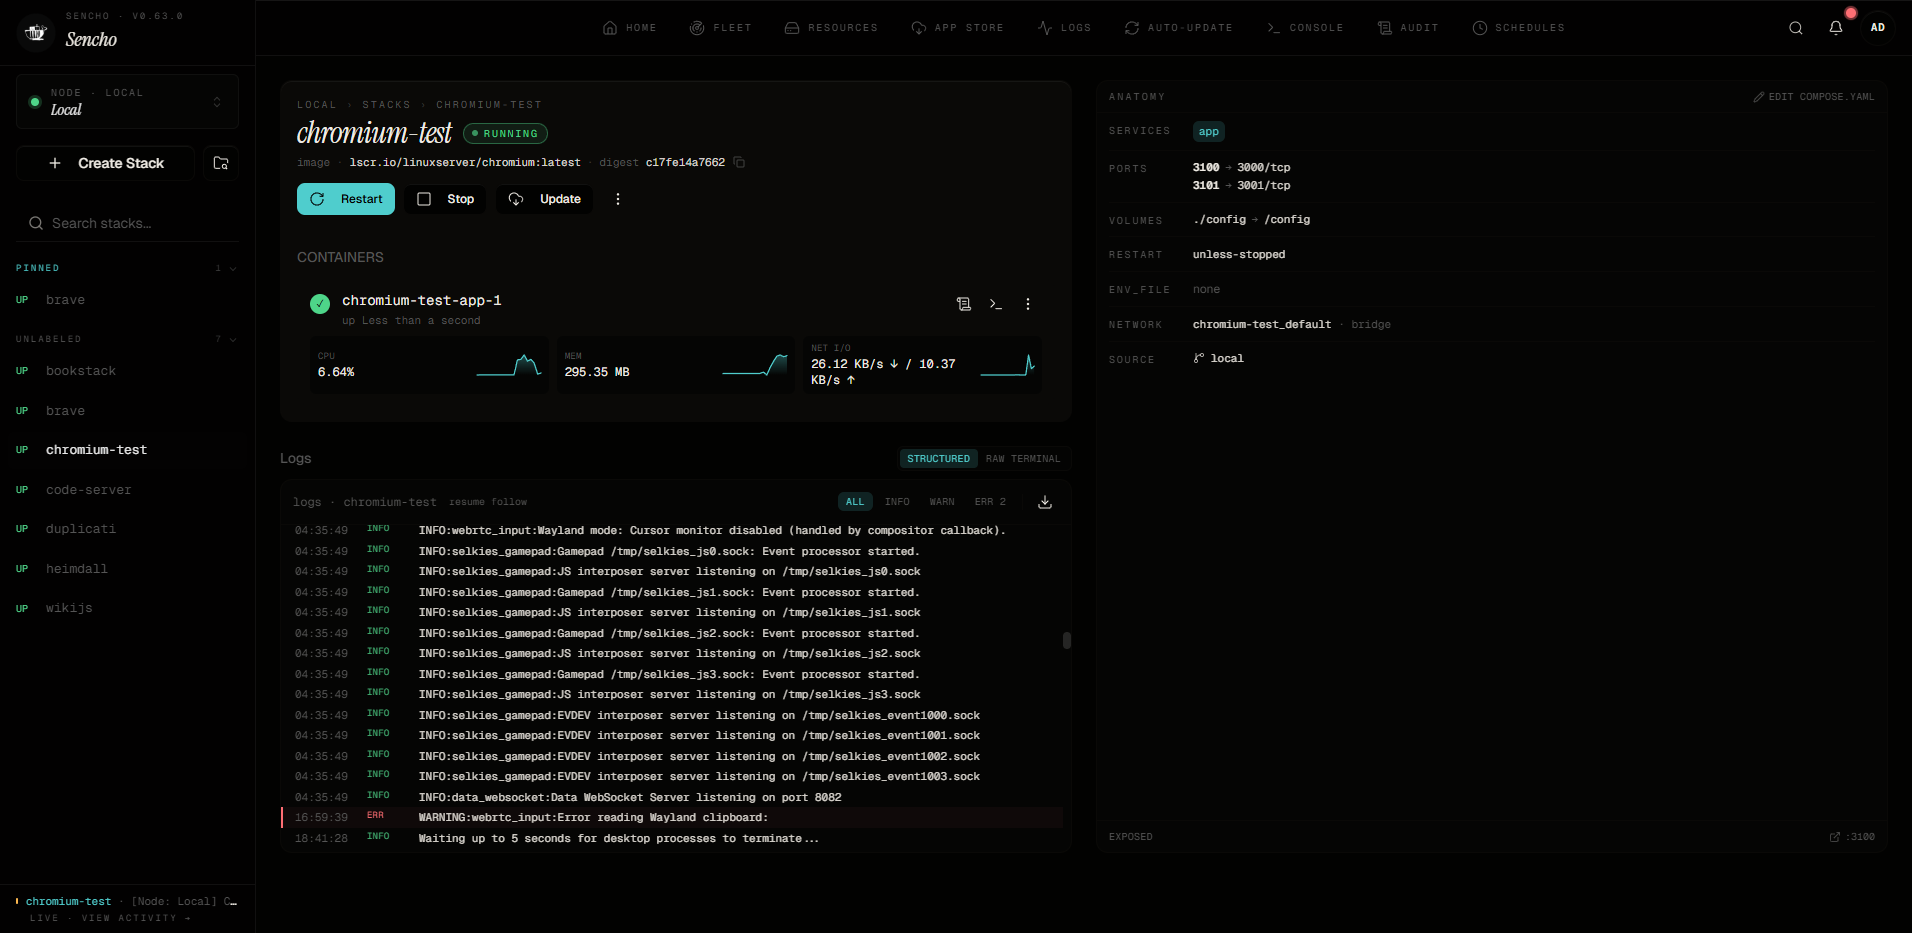This screenshot has width=1912, height=933.
Task: Open the Fleet page
Action: (721, 28)
